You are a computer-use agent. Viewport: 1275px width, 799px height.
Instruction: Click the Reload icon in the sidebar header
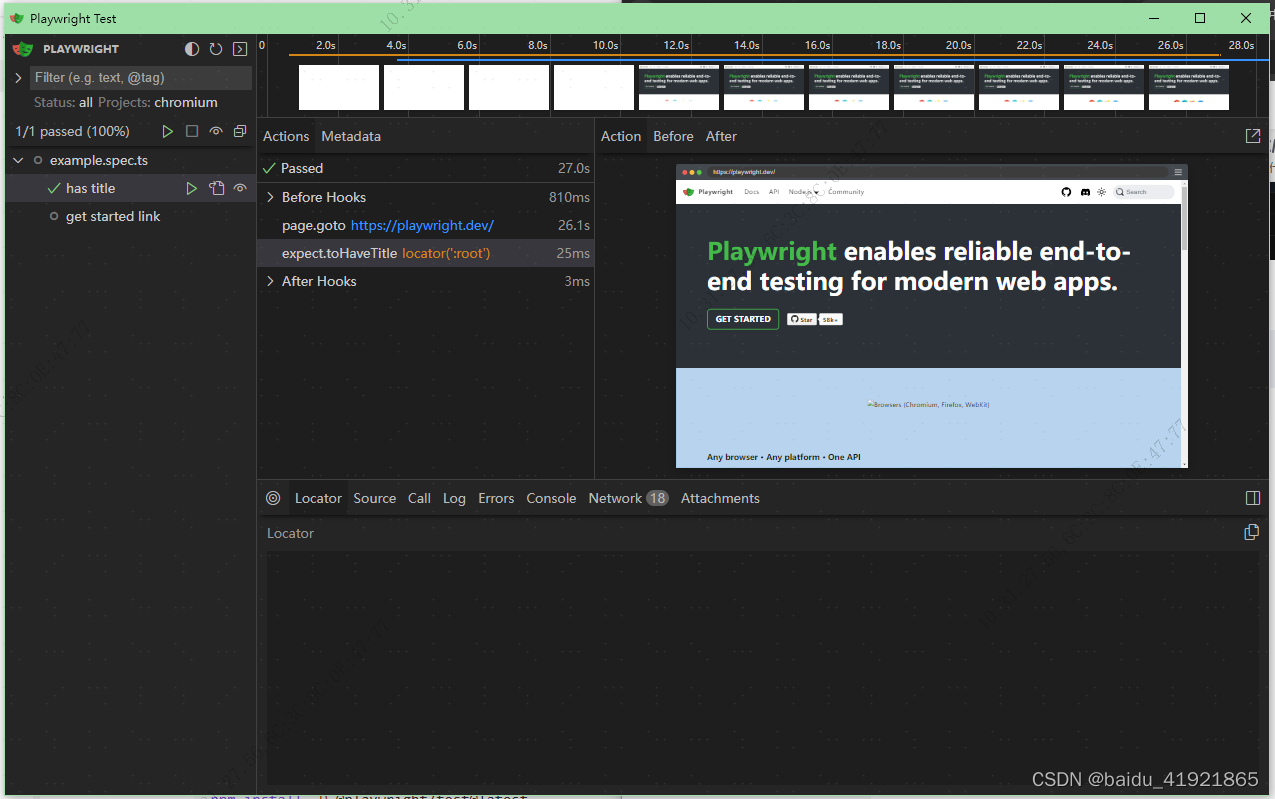(215, 49)
